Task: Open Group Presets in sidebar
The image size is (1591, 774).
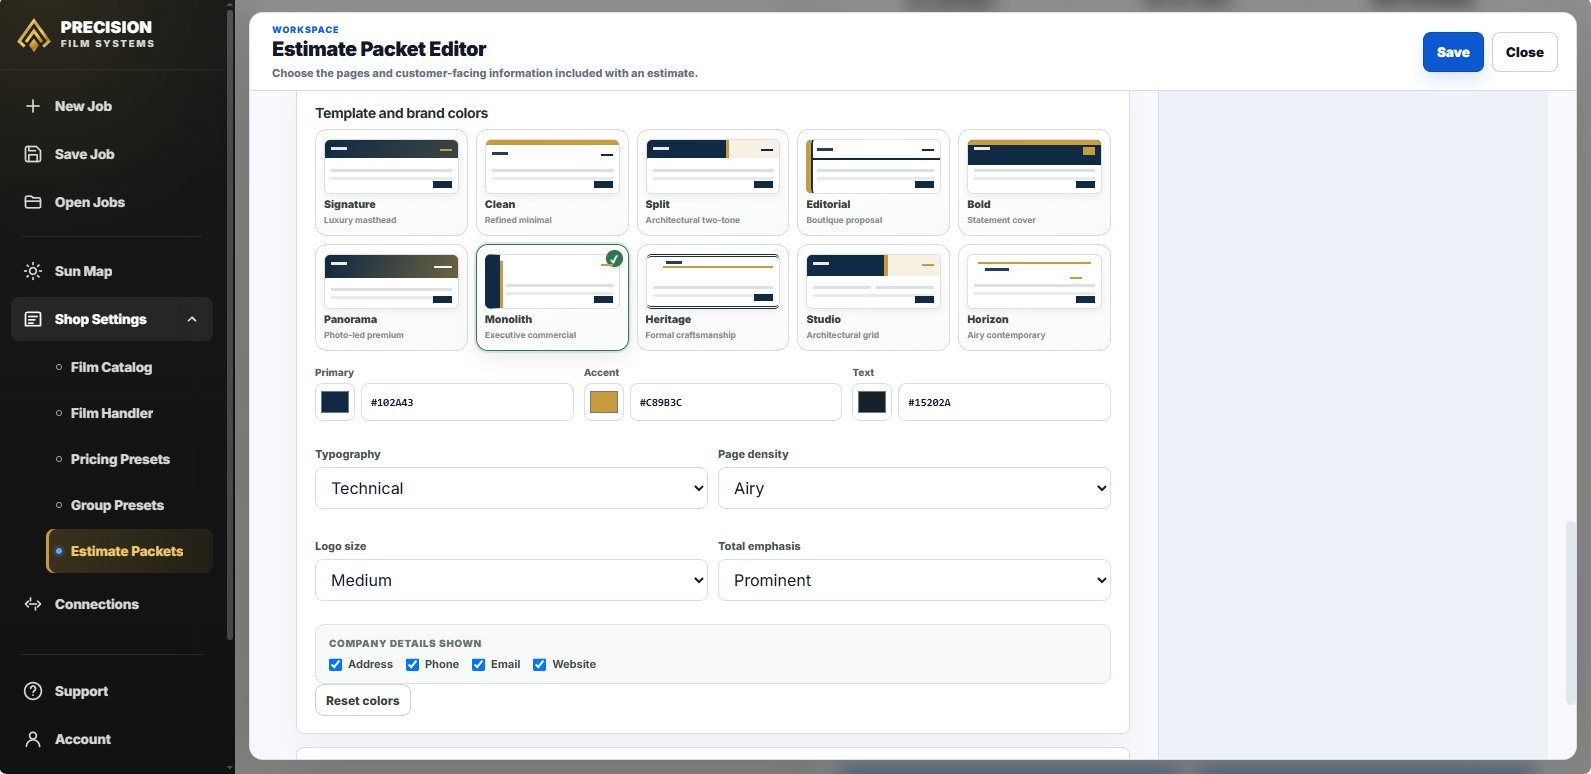Action: (x=117, y=505)
